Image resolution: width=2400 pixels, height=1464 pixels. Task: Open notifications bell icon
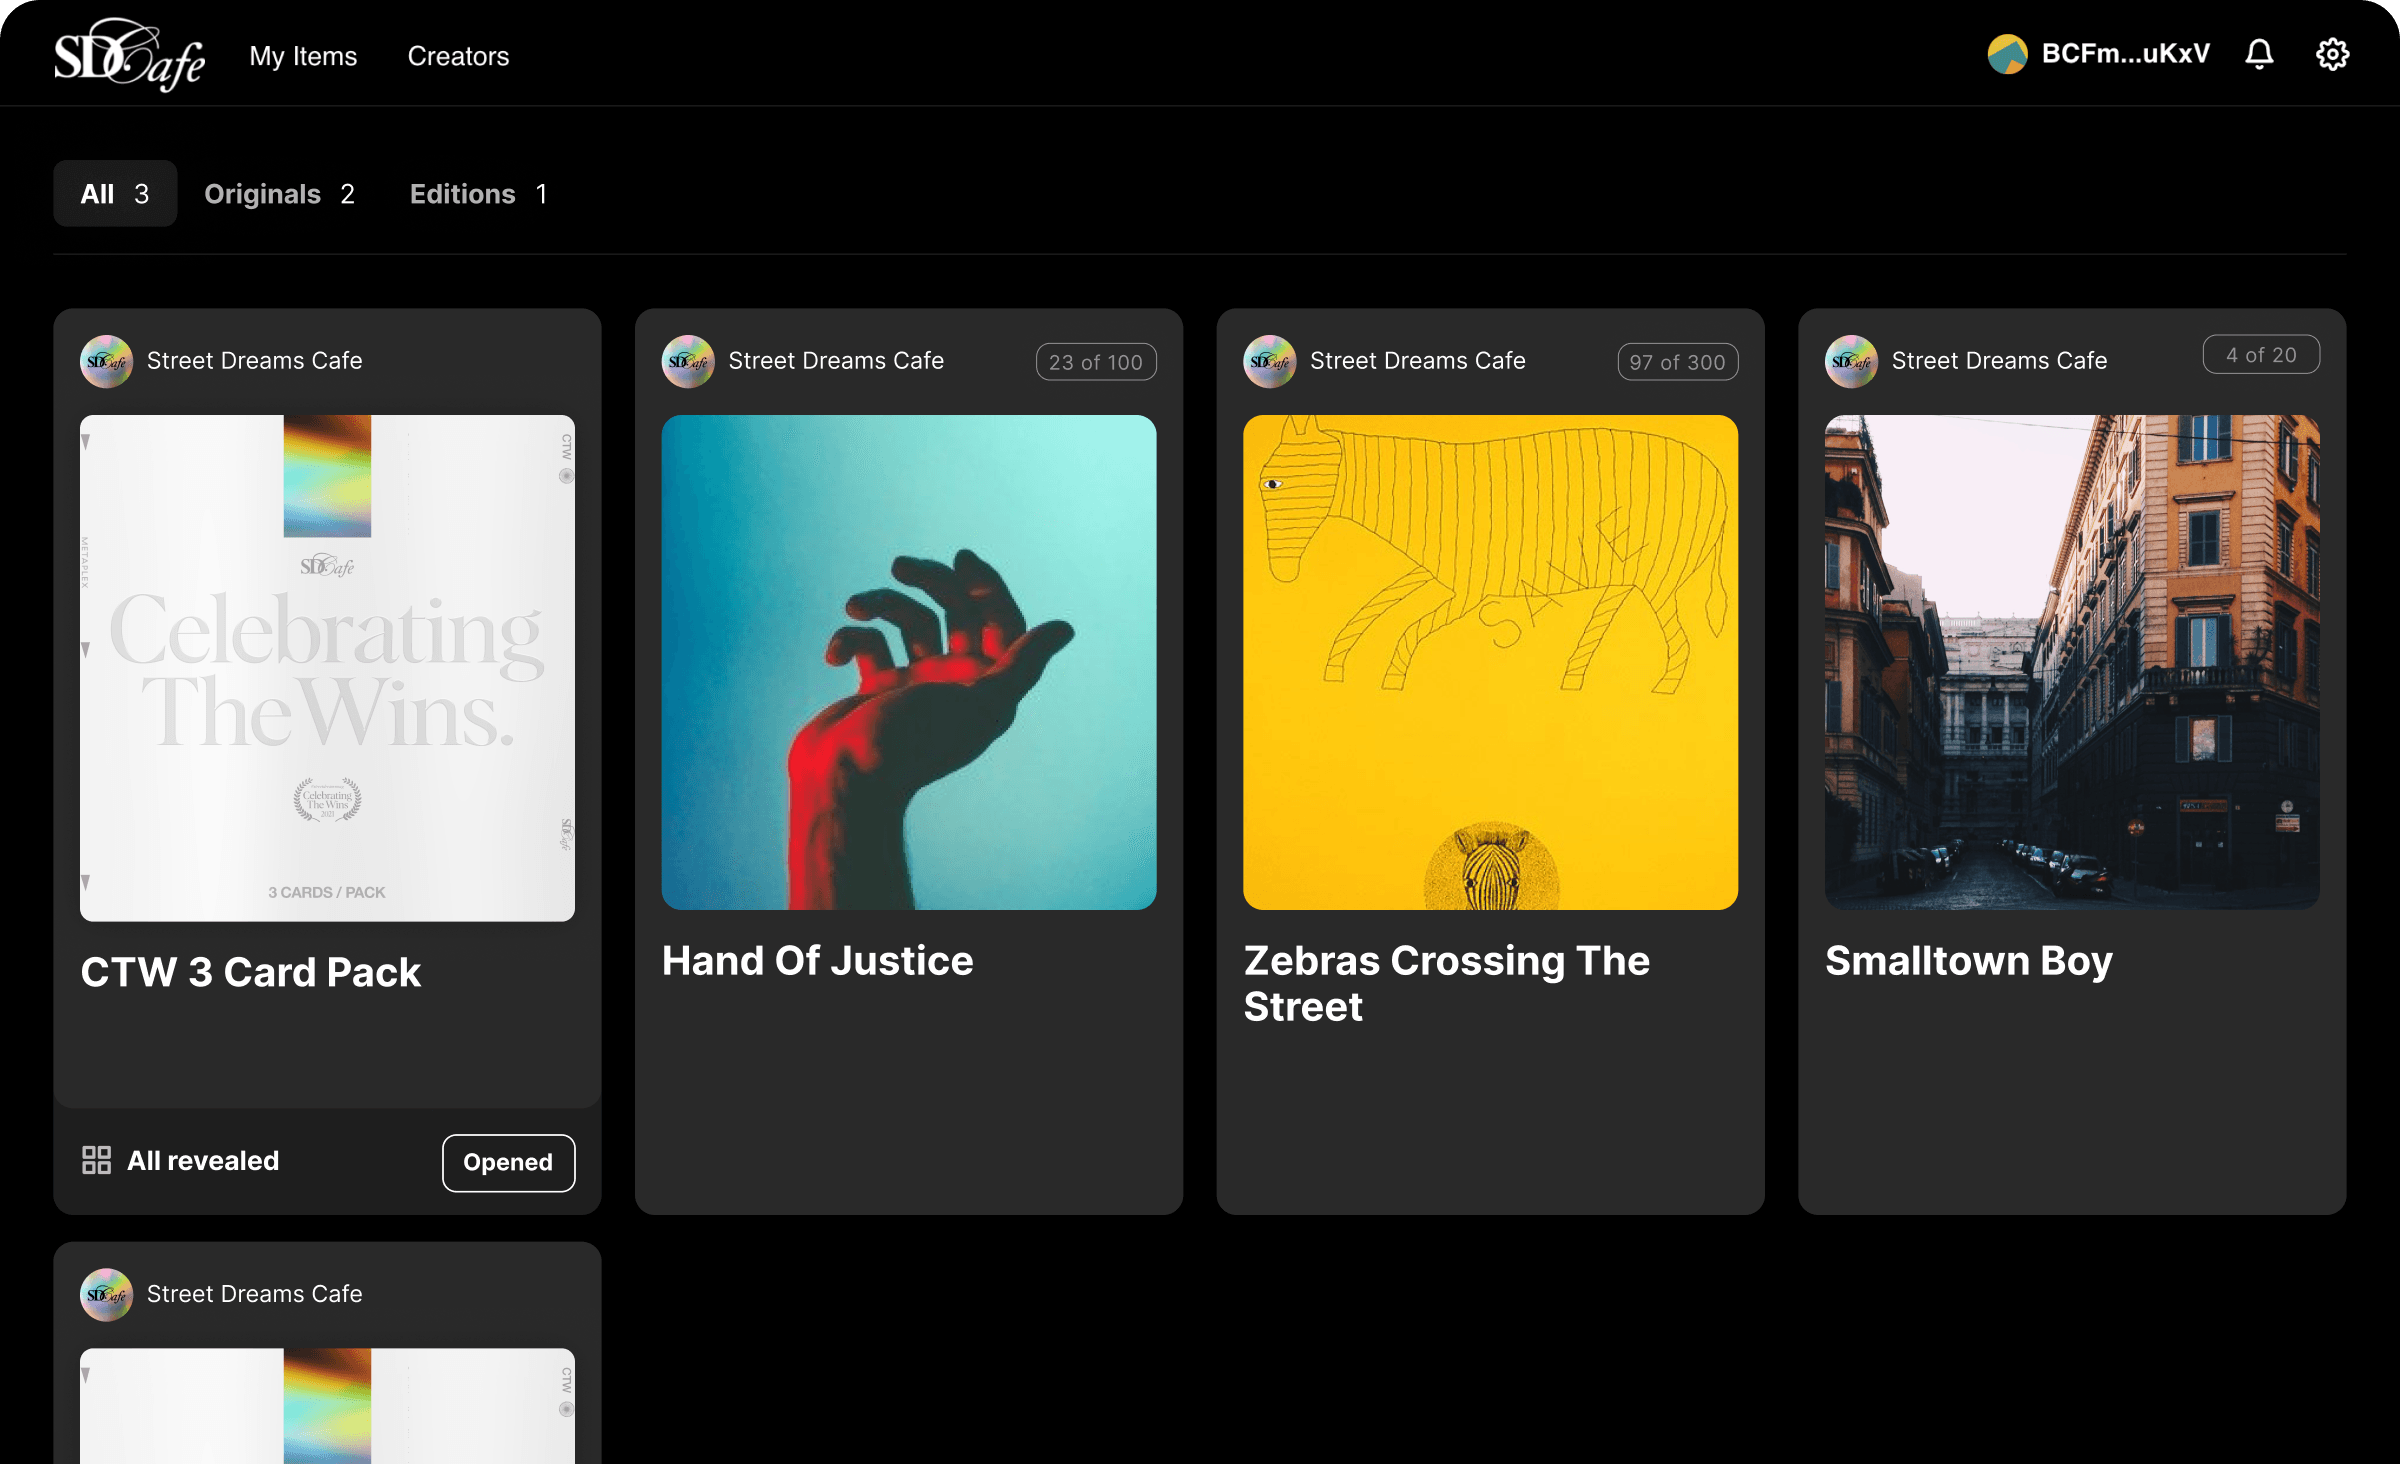tap(2259, 54)
